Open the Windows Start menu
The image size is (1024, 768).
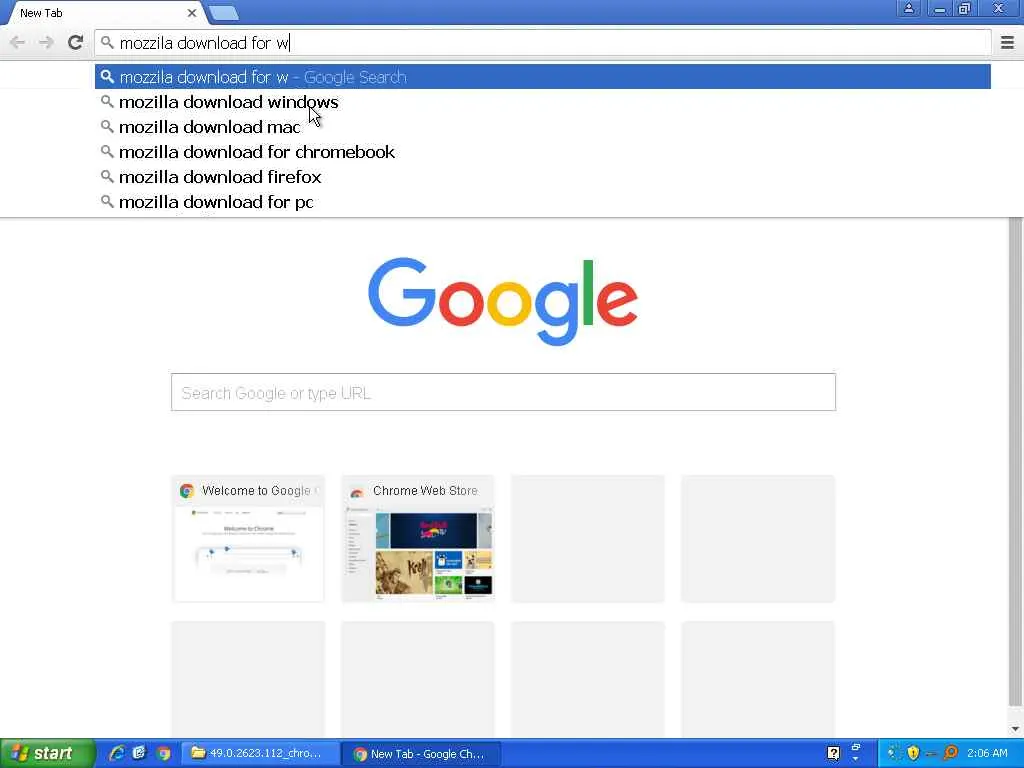47,753
